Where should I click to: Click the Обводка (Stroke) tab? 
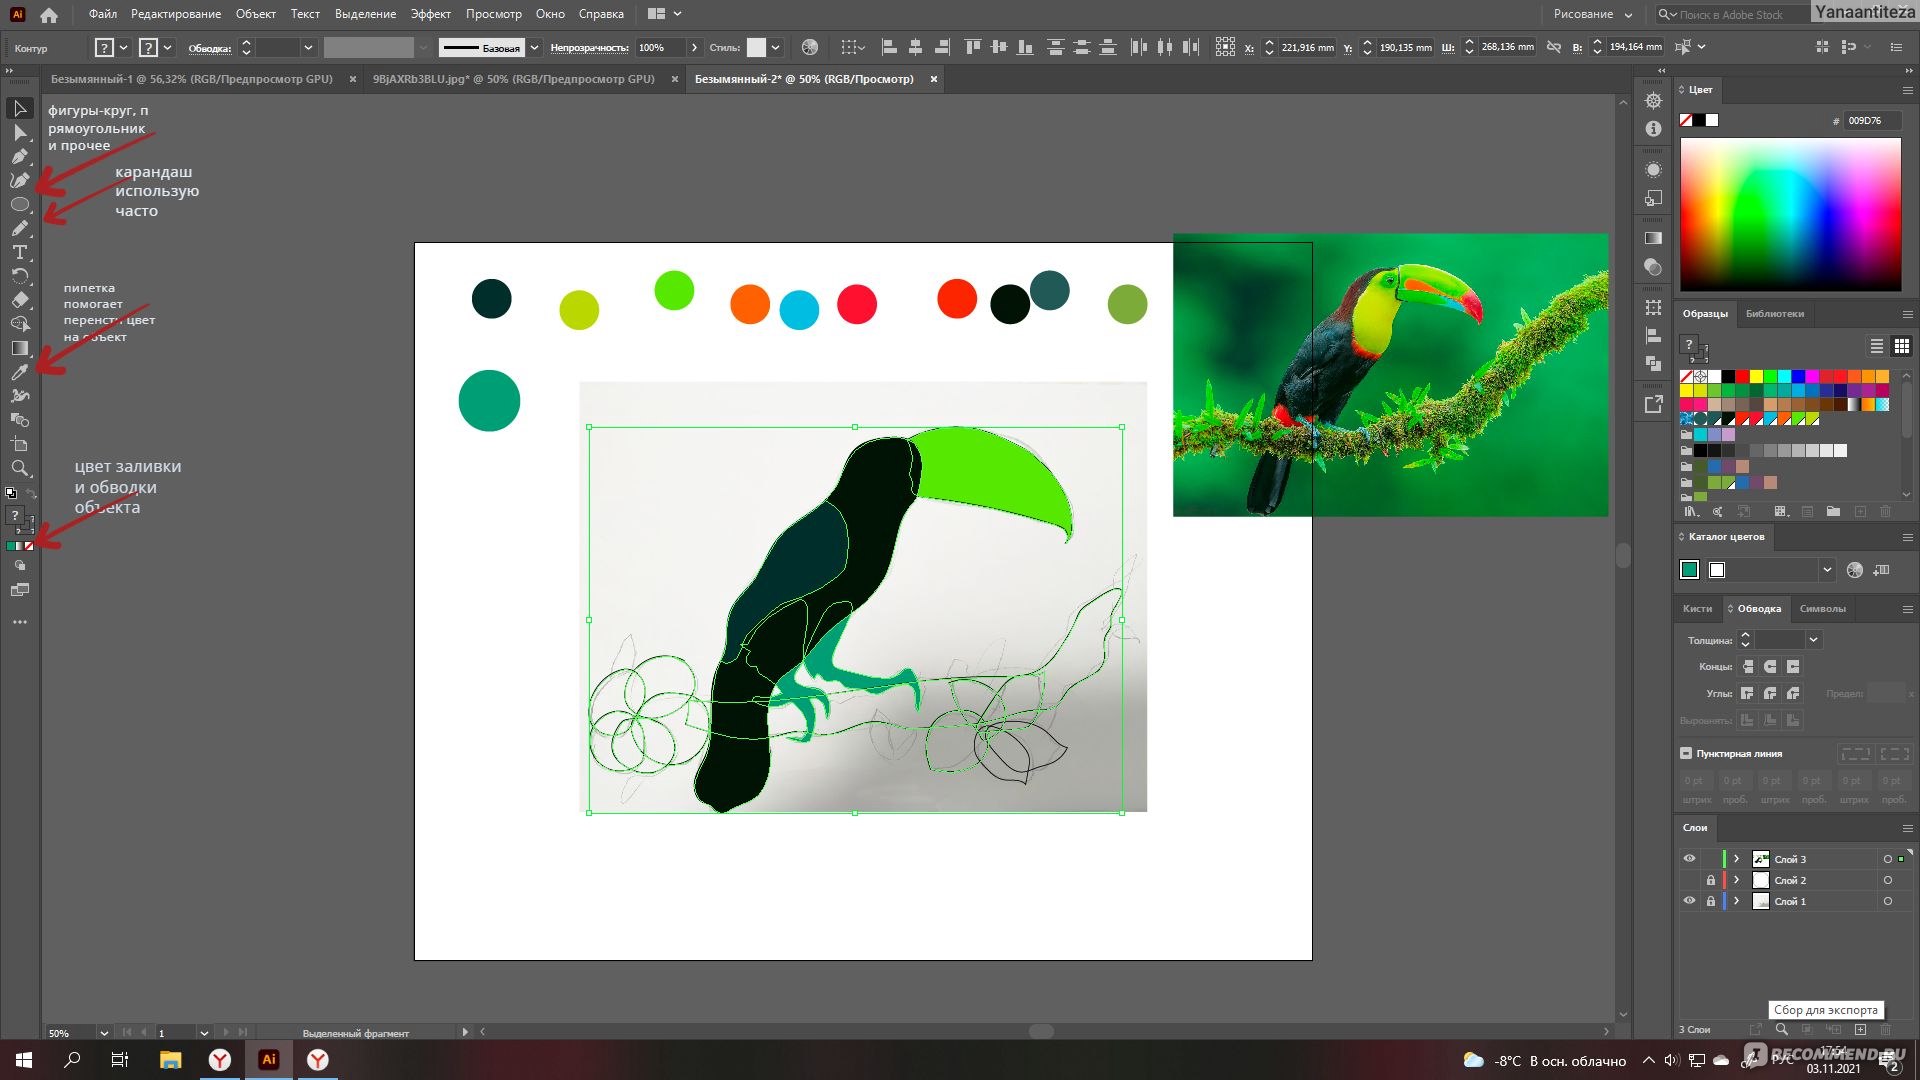point(1758,609)
